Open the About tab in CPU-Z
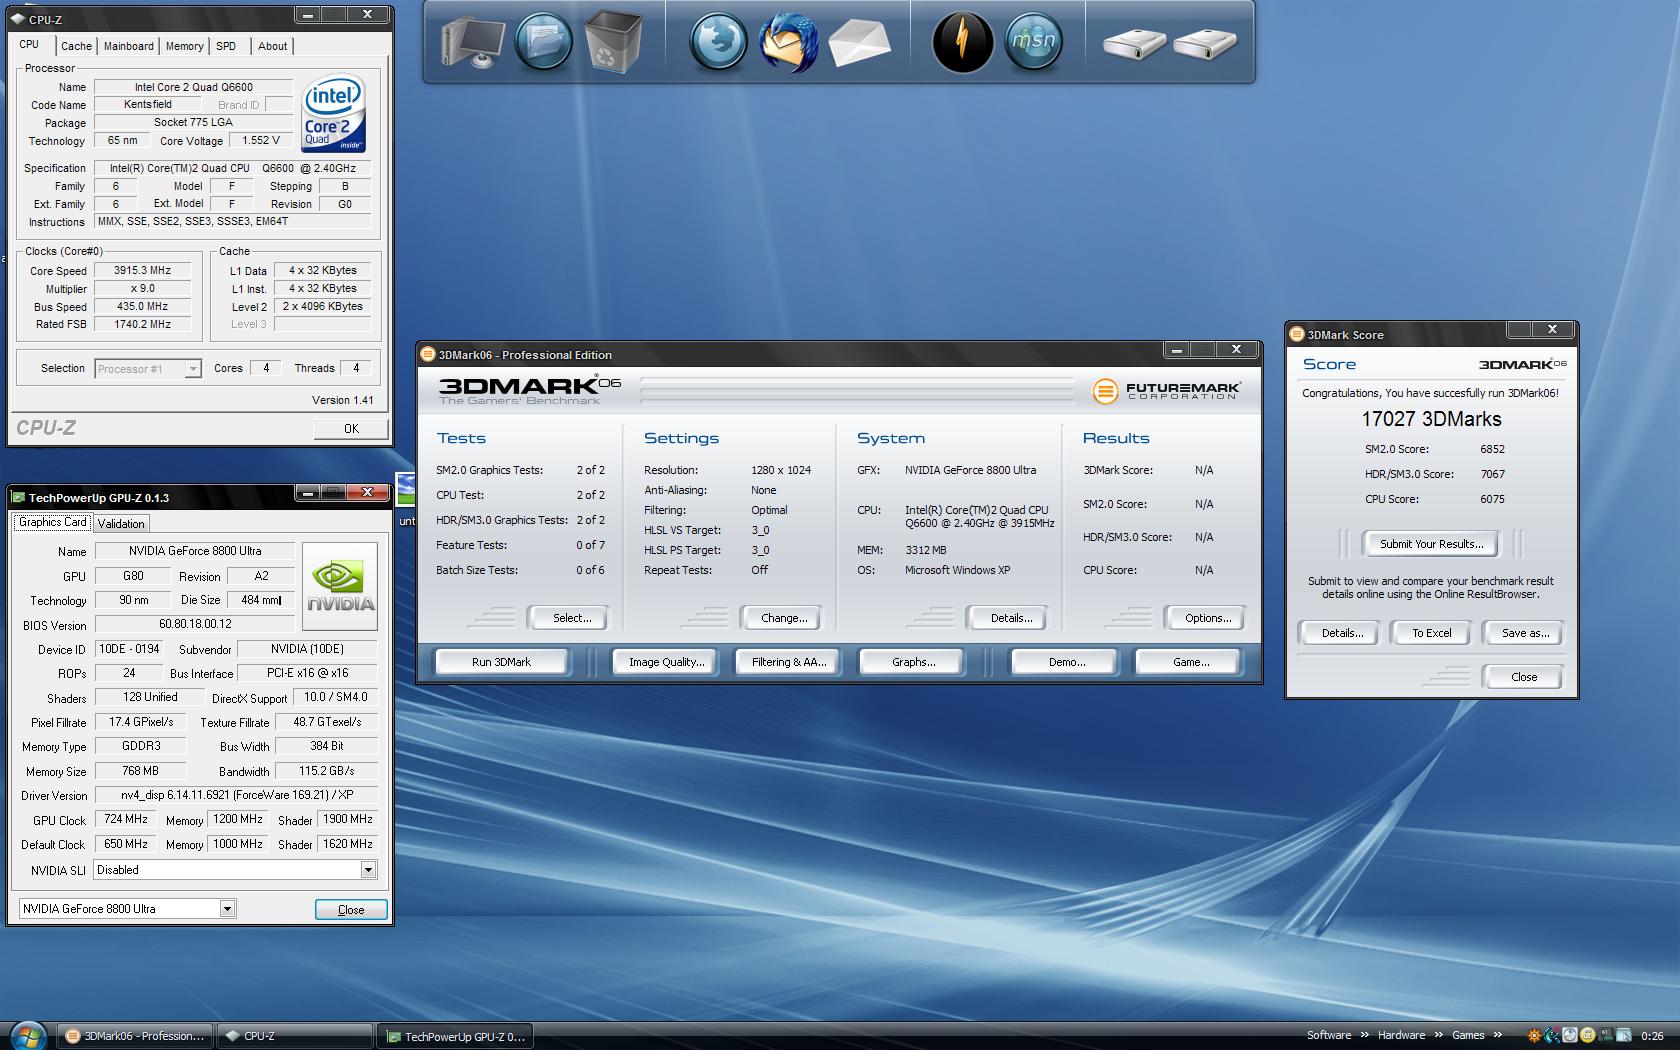Viewport: 1680px width, 1050px height. [x=272, y=46]
